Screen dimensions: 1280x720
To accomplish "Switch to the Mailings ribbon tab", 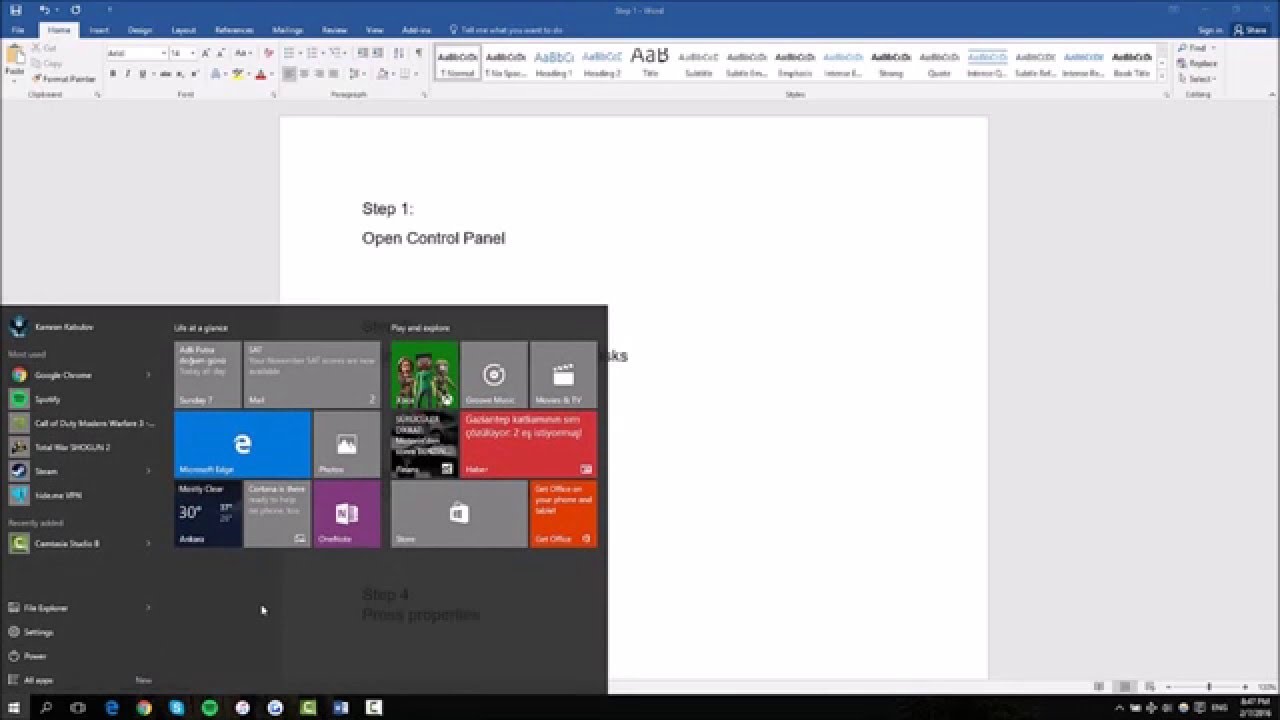I will click(288, 30).
